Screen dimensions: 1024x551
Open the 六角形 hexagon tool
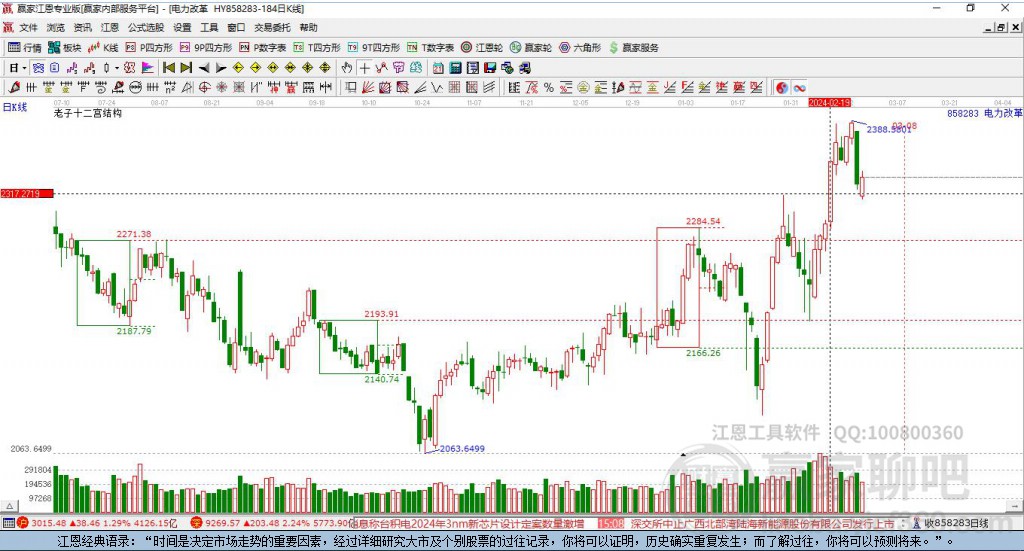pos(580,48)
